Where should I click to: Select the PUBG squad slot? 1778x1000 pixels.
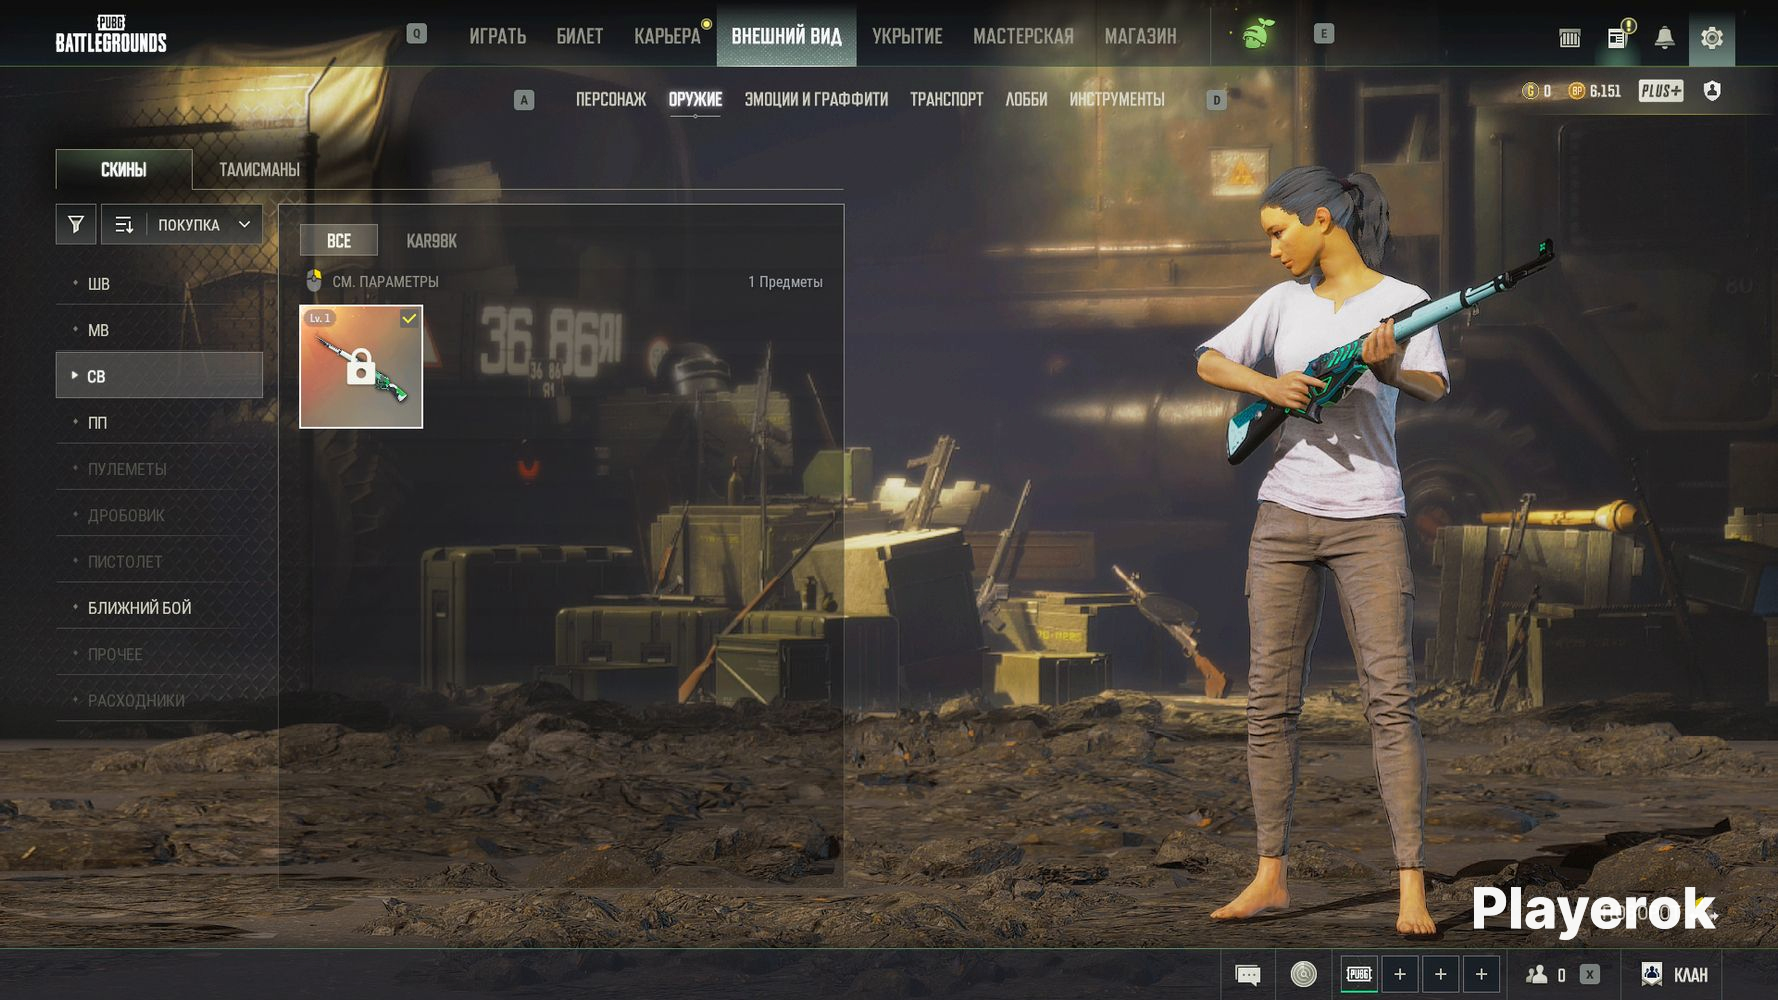coord(1359,974)
